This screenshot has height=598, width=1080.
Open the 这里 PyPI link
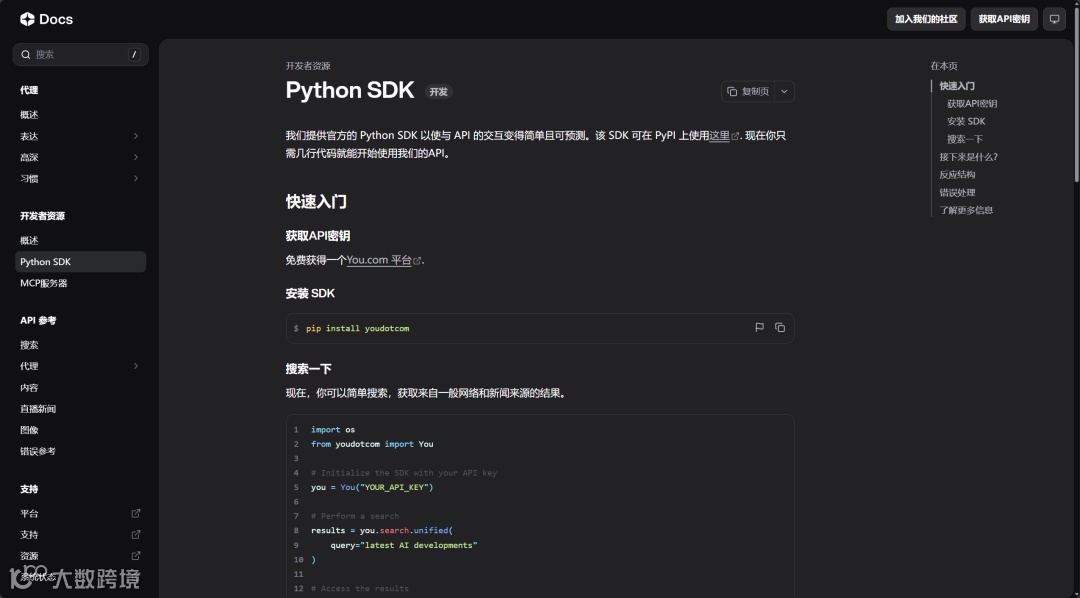(719, 136)
